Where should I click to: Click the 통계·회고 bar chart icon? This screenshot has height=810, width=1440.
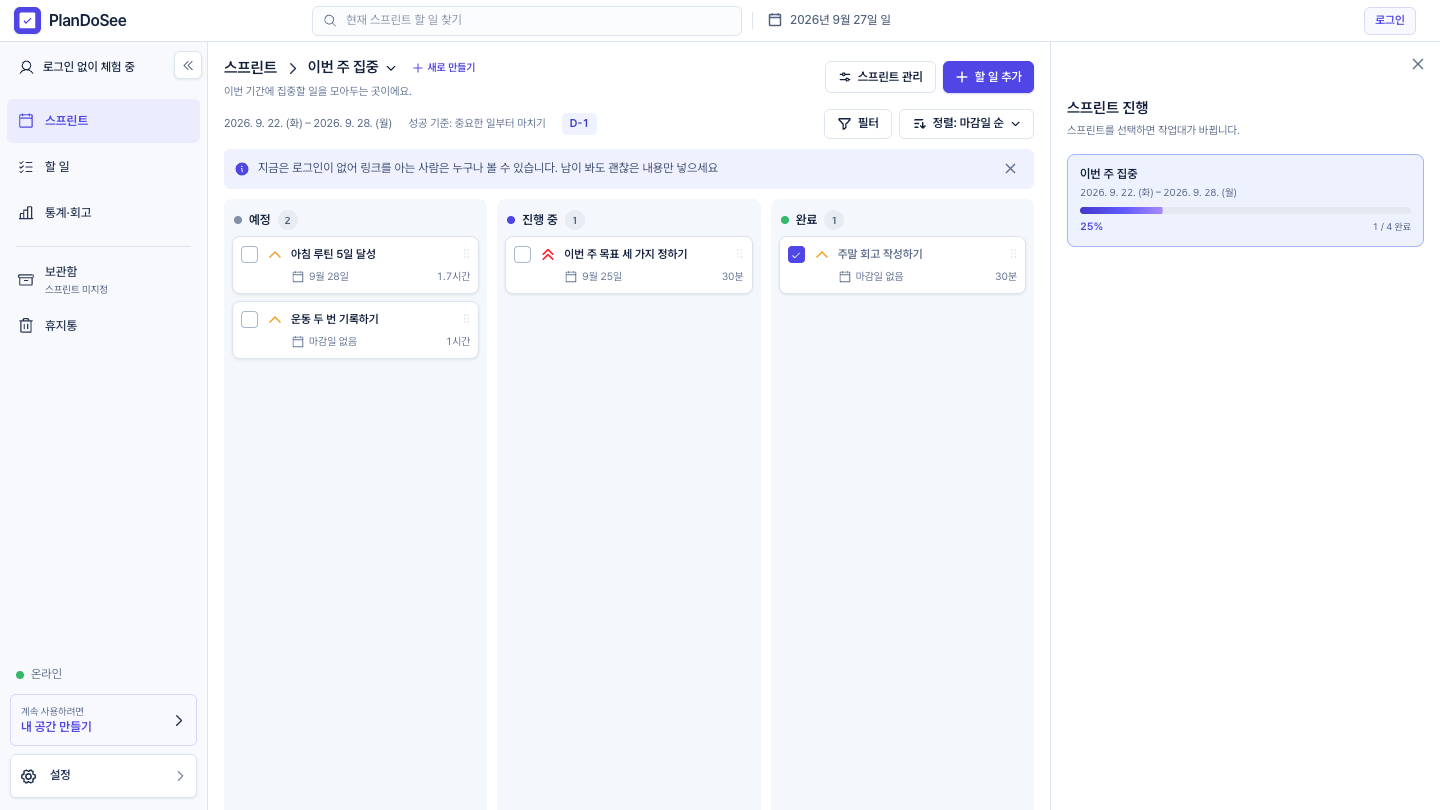point(26,212)
